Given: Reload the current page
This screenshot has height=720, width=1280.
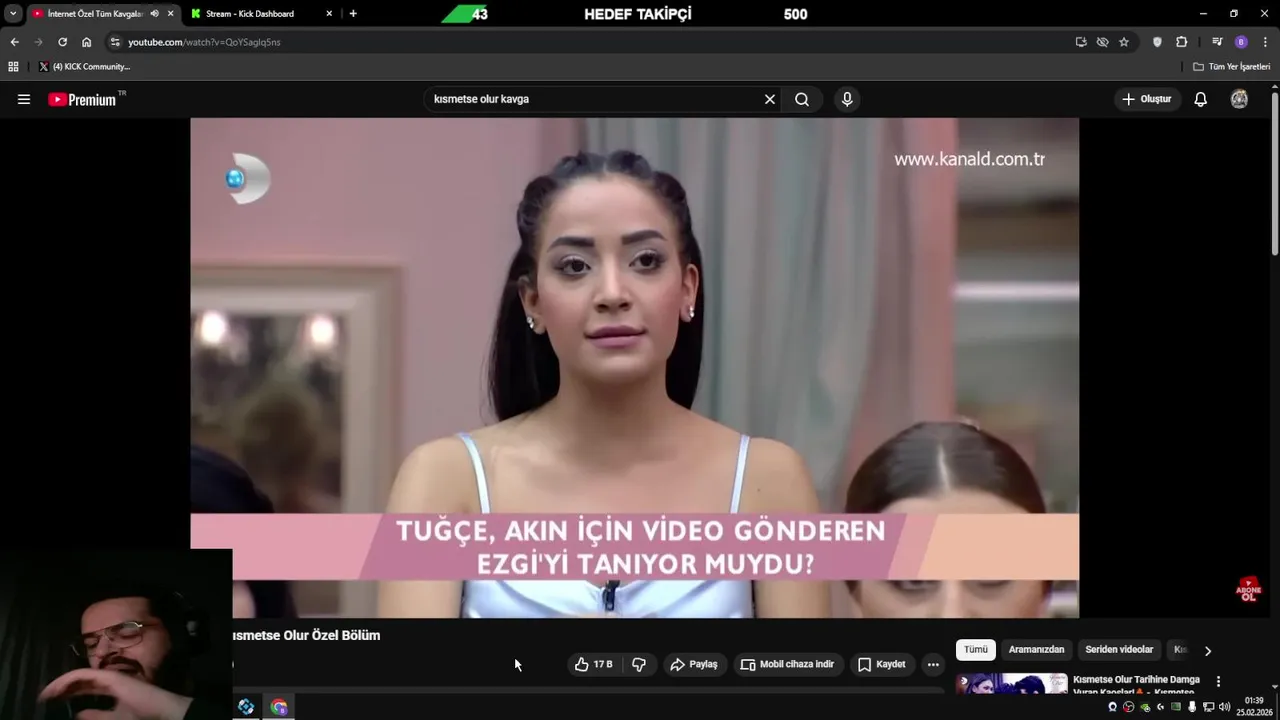Looking at the screenshot, I should click(x=62, y=42).
